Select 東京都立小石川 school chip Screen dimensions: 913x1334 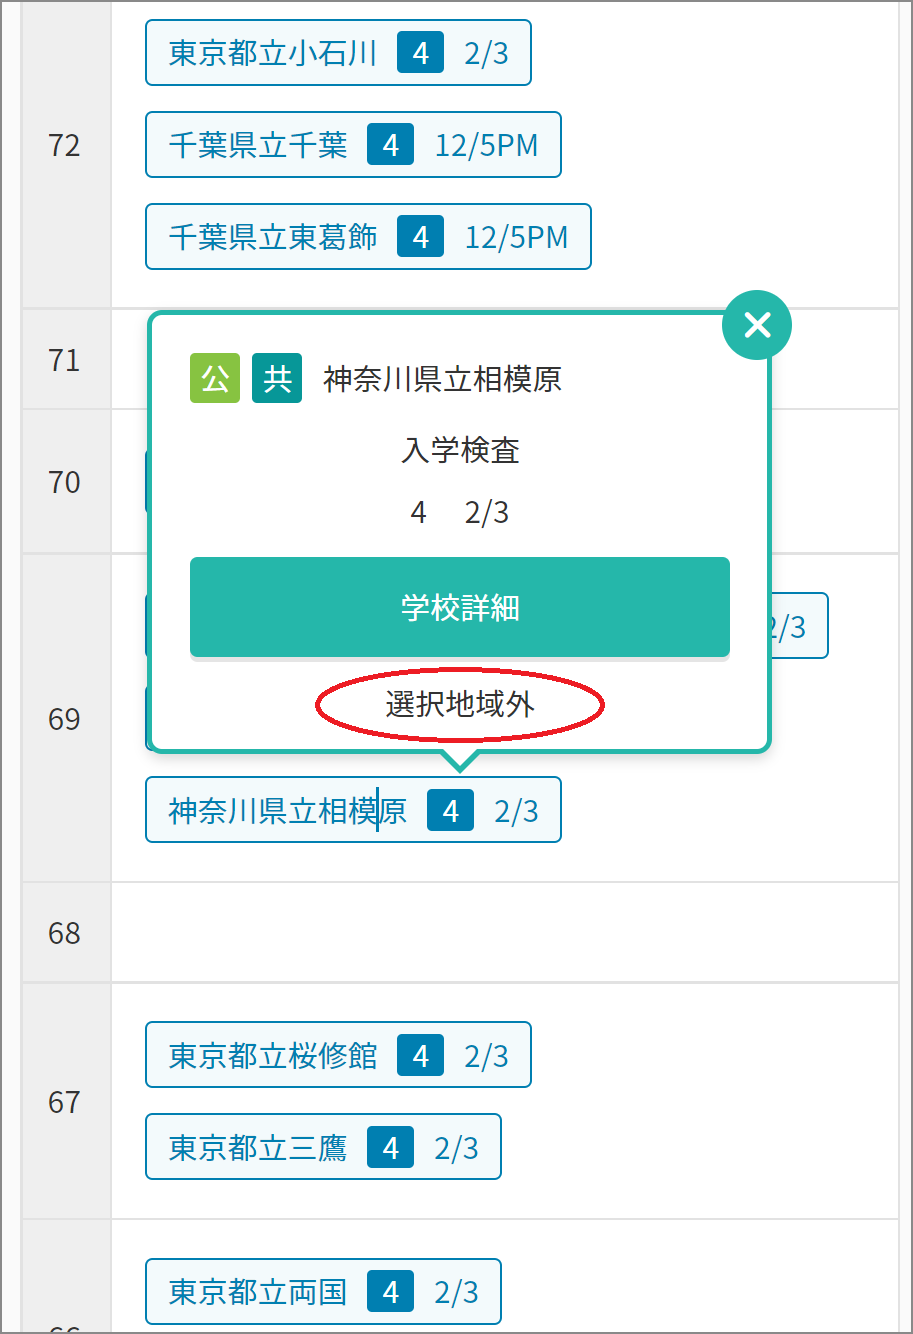pyautogui.click(x=338, y=53)
